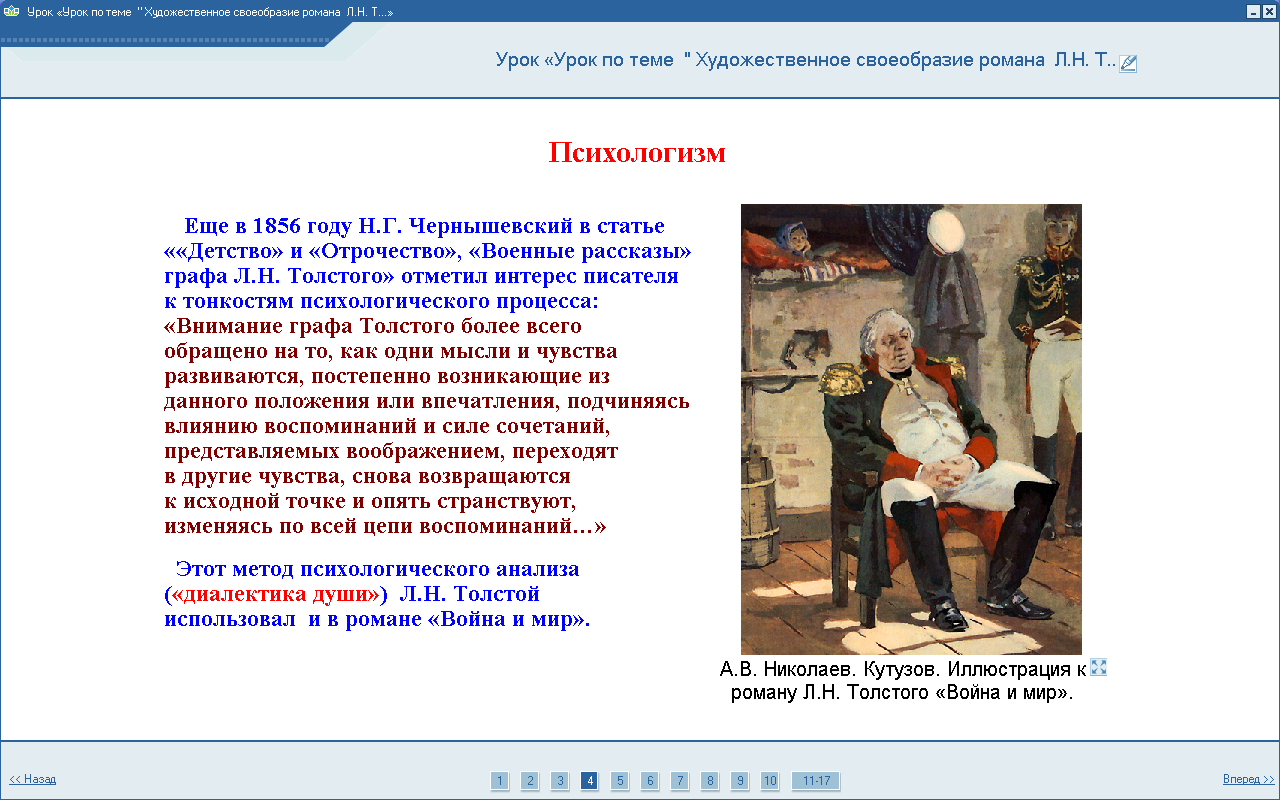Minimize the lesson window
The image size is (1280, 800).
[x=1253, y=10]
